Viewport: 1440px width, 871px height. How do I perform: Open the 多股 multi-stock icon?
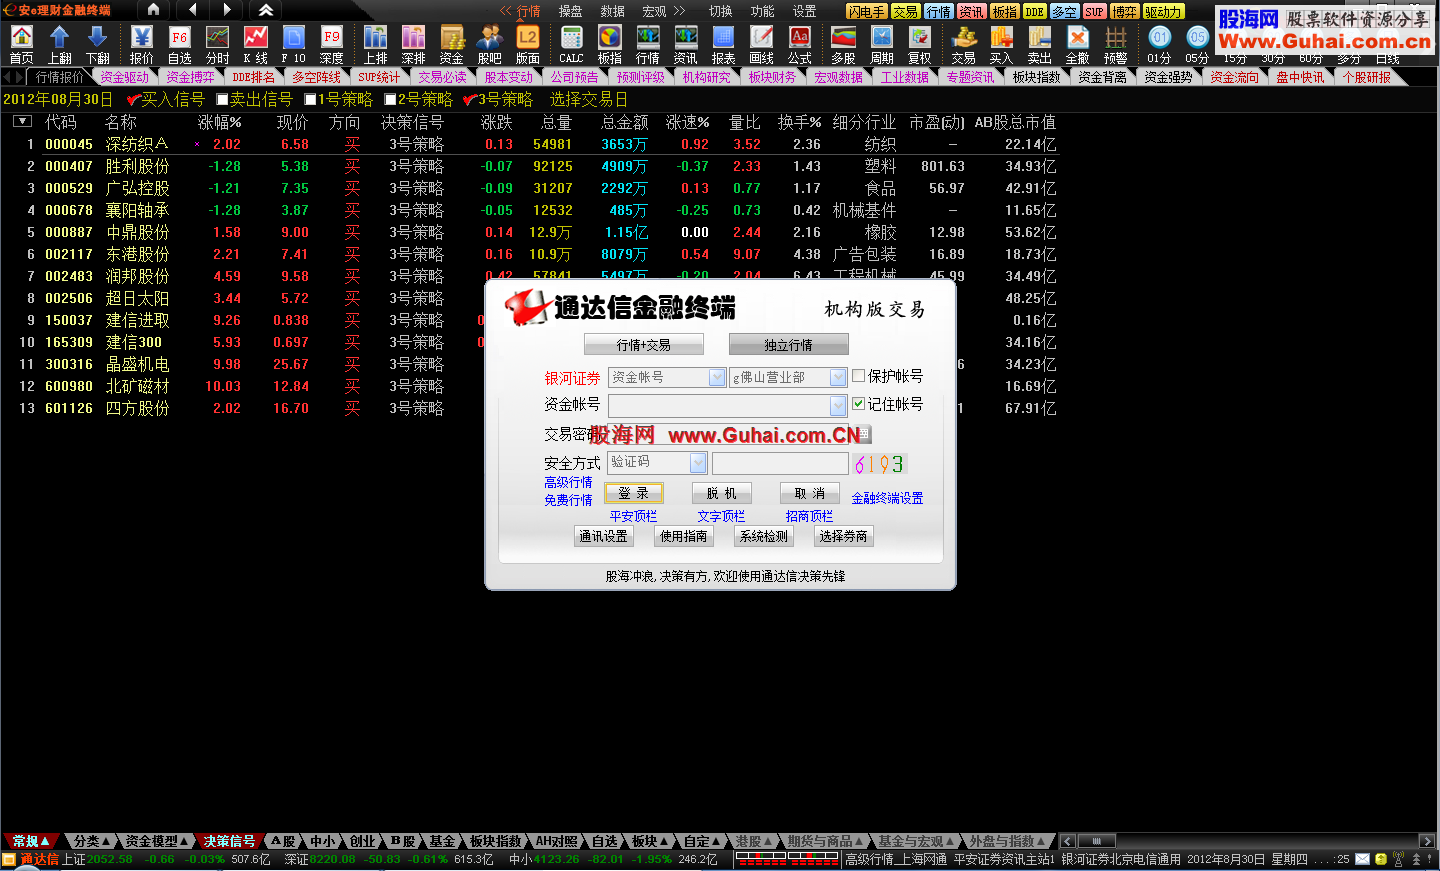click(x=843, y=45)
